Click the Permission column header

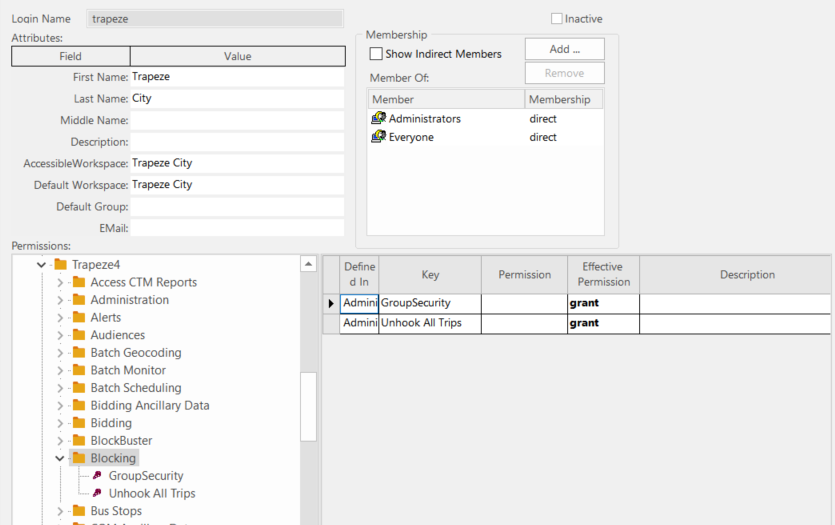click(525, 274)
